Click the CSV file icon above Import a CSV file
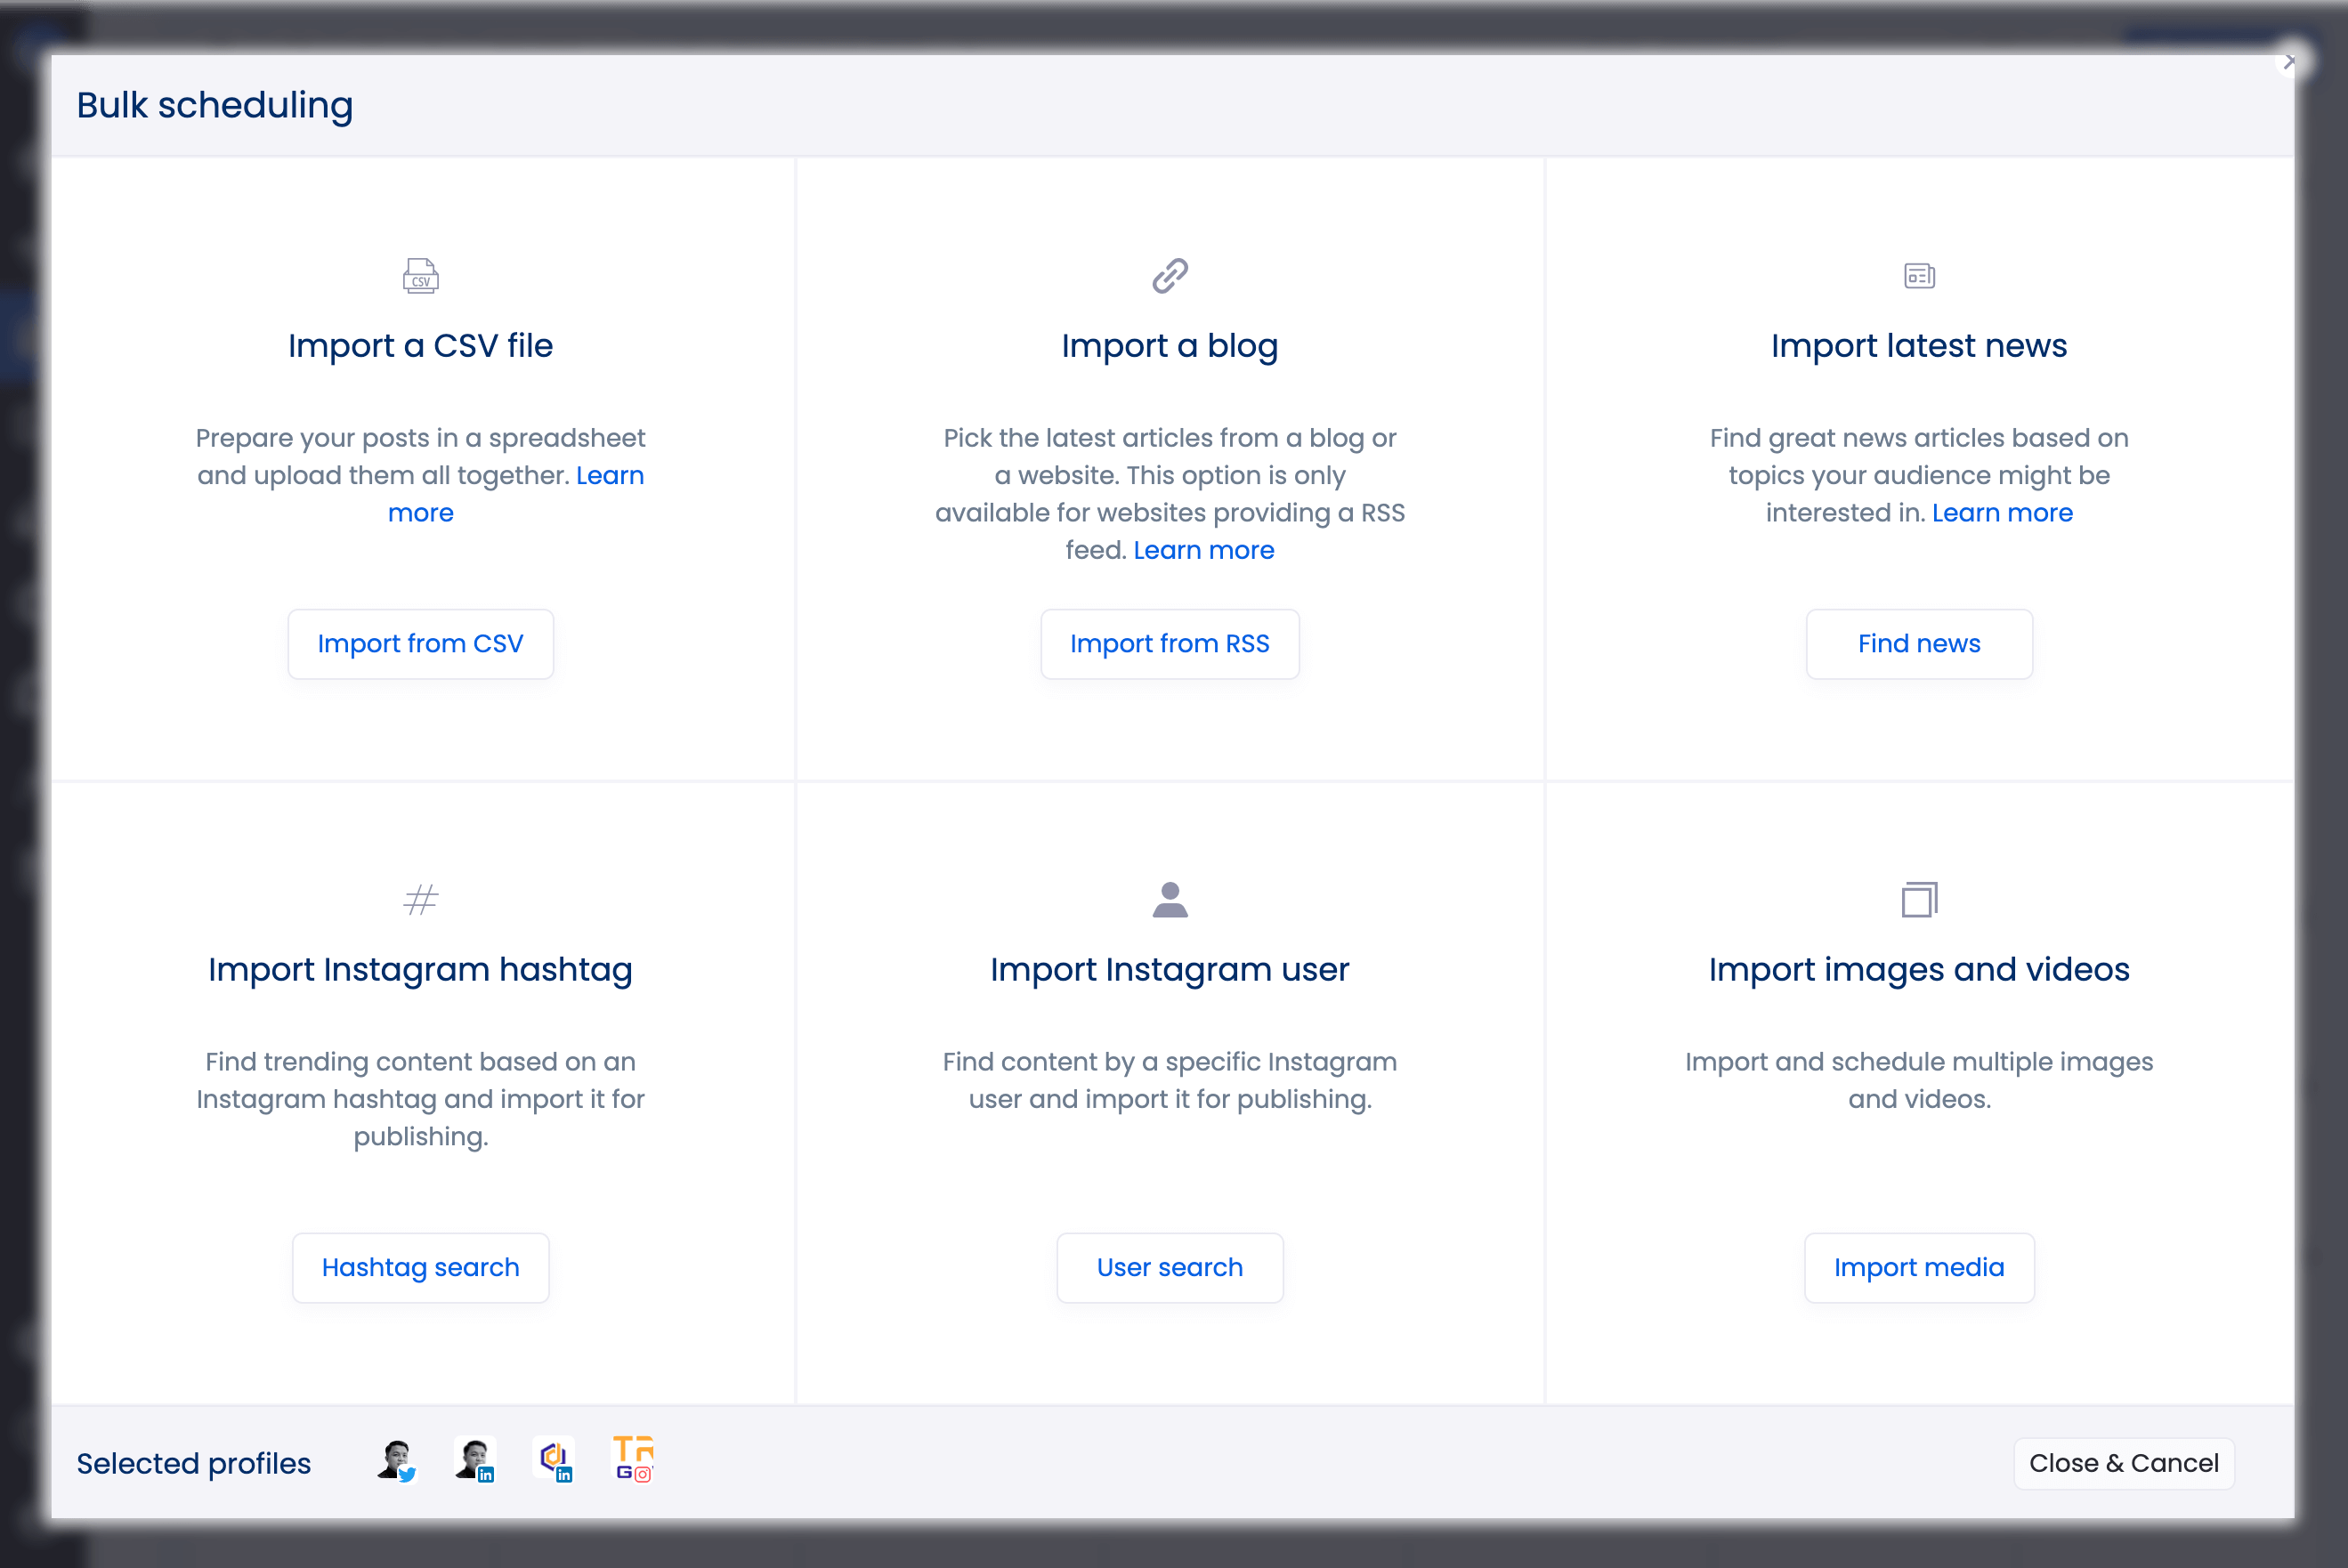 [x=420, y=276]
